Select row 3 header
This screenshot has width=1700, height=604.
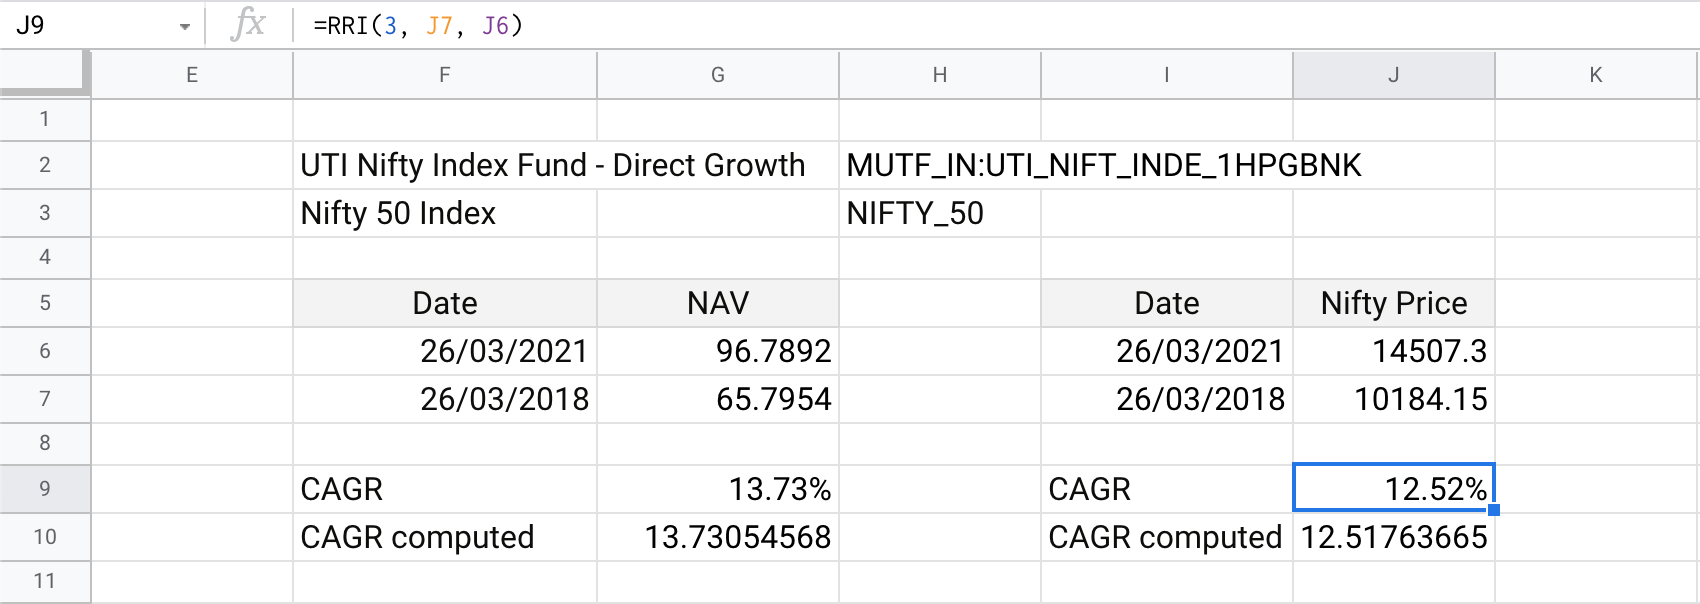[45, 213]
